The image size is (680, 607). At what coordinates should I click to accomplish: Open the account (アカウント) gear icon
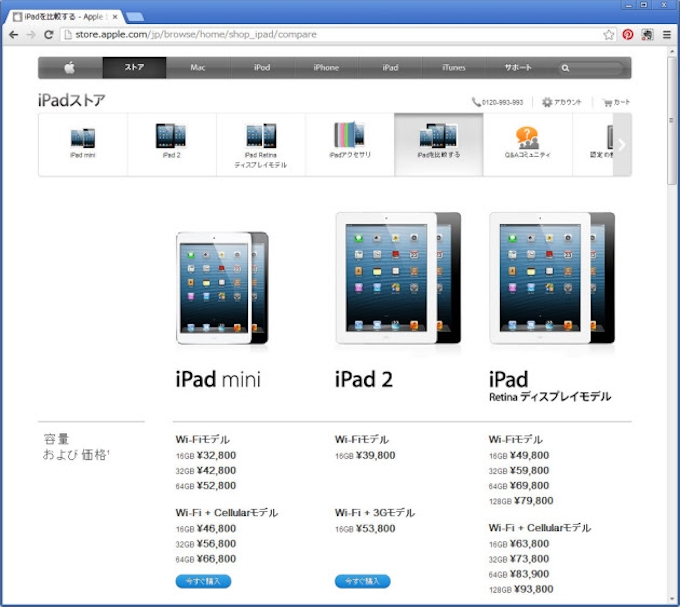(x=547, y=102)
